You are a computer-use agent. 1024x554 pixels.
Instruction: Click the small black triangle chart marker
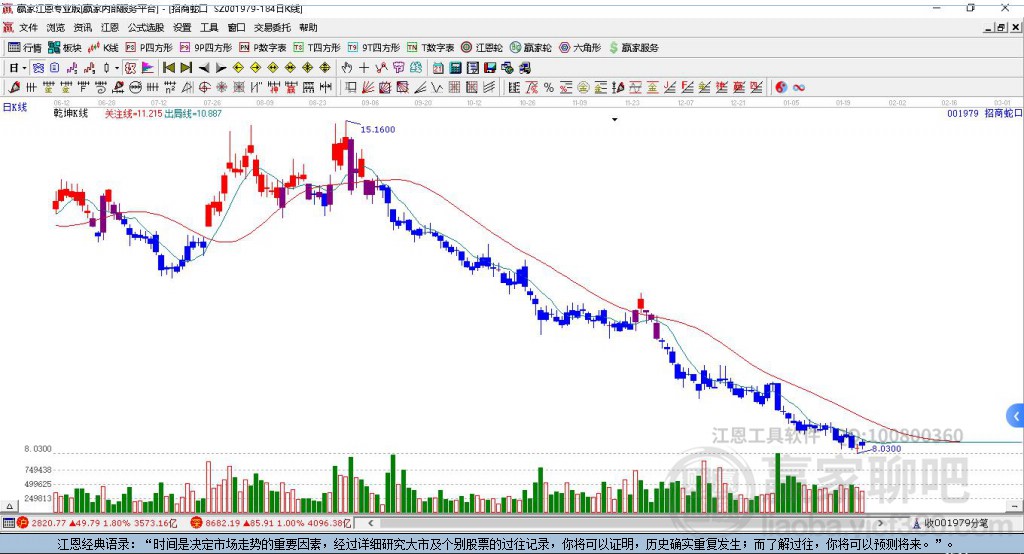[615, 120]
